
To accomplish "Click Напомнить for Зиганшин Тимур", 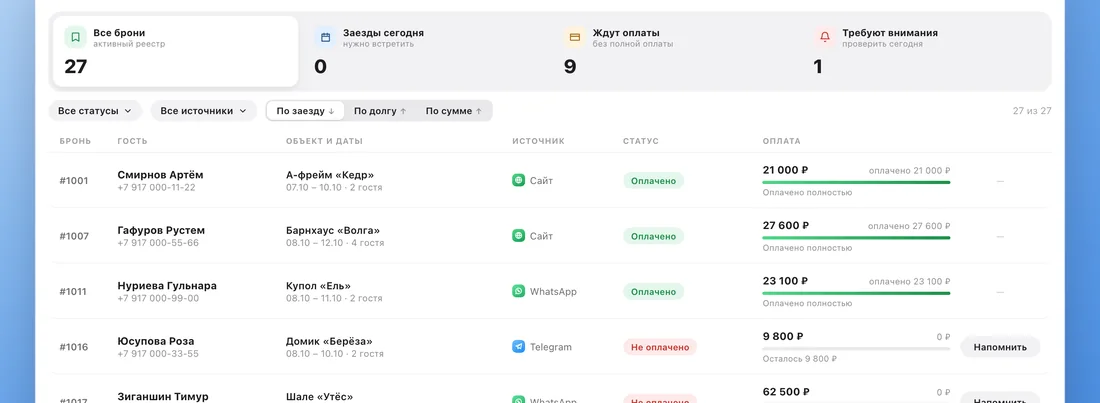I will pos(1000,399).
